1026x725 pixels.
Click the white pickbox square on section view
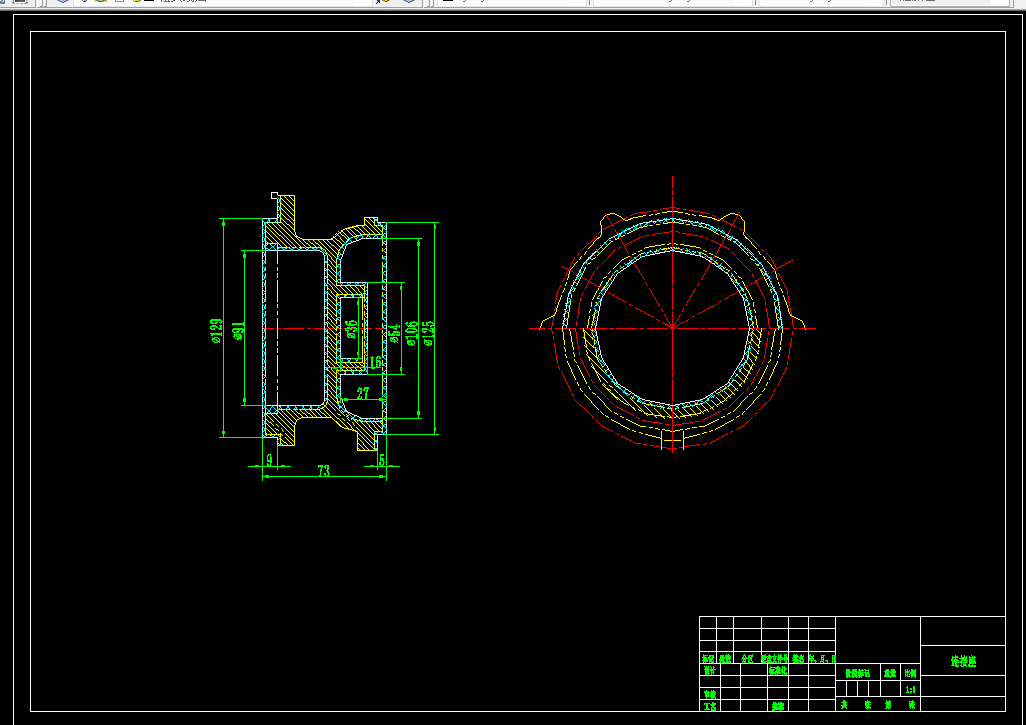tap(274, 195)
